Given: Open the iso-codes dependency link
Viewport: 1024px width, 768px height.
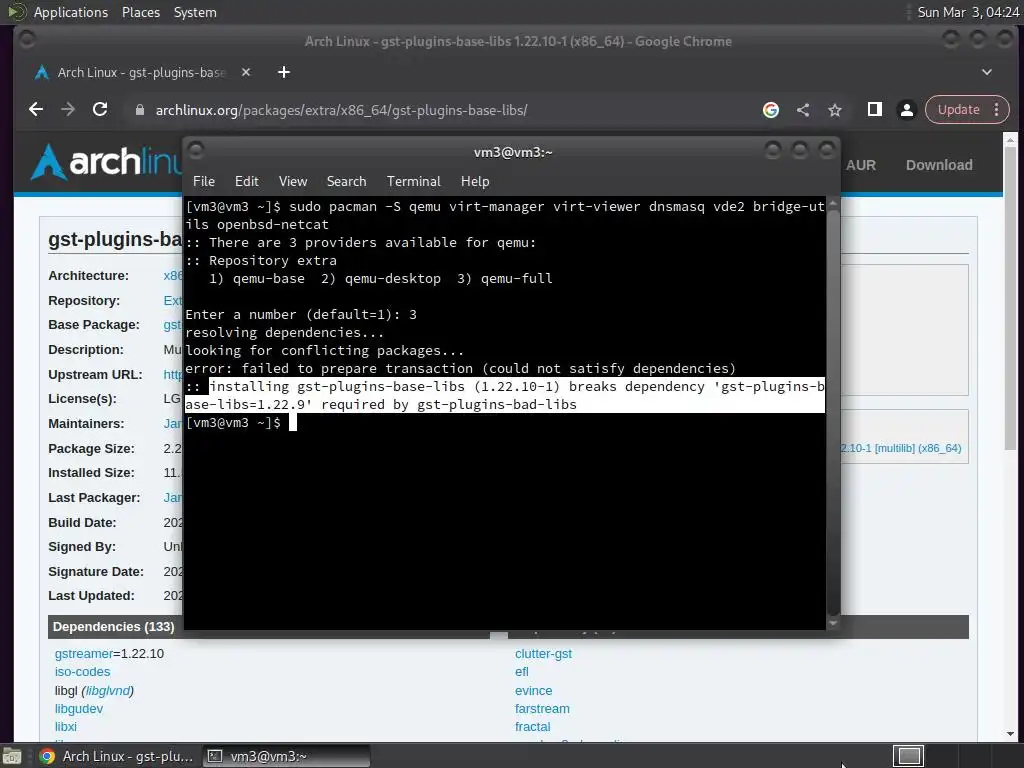Looking at the screenshot, I should [x=82, y=672].
